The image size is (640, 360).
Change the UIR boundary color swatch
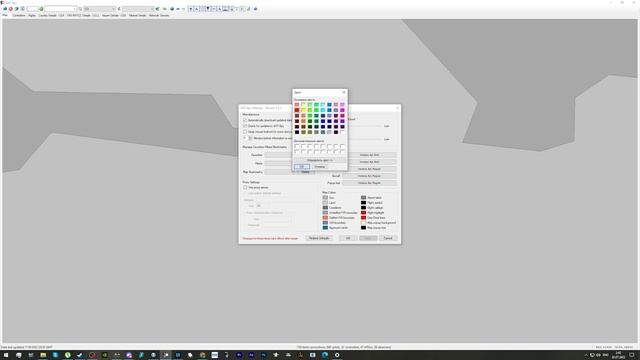pos(325,223)
